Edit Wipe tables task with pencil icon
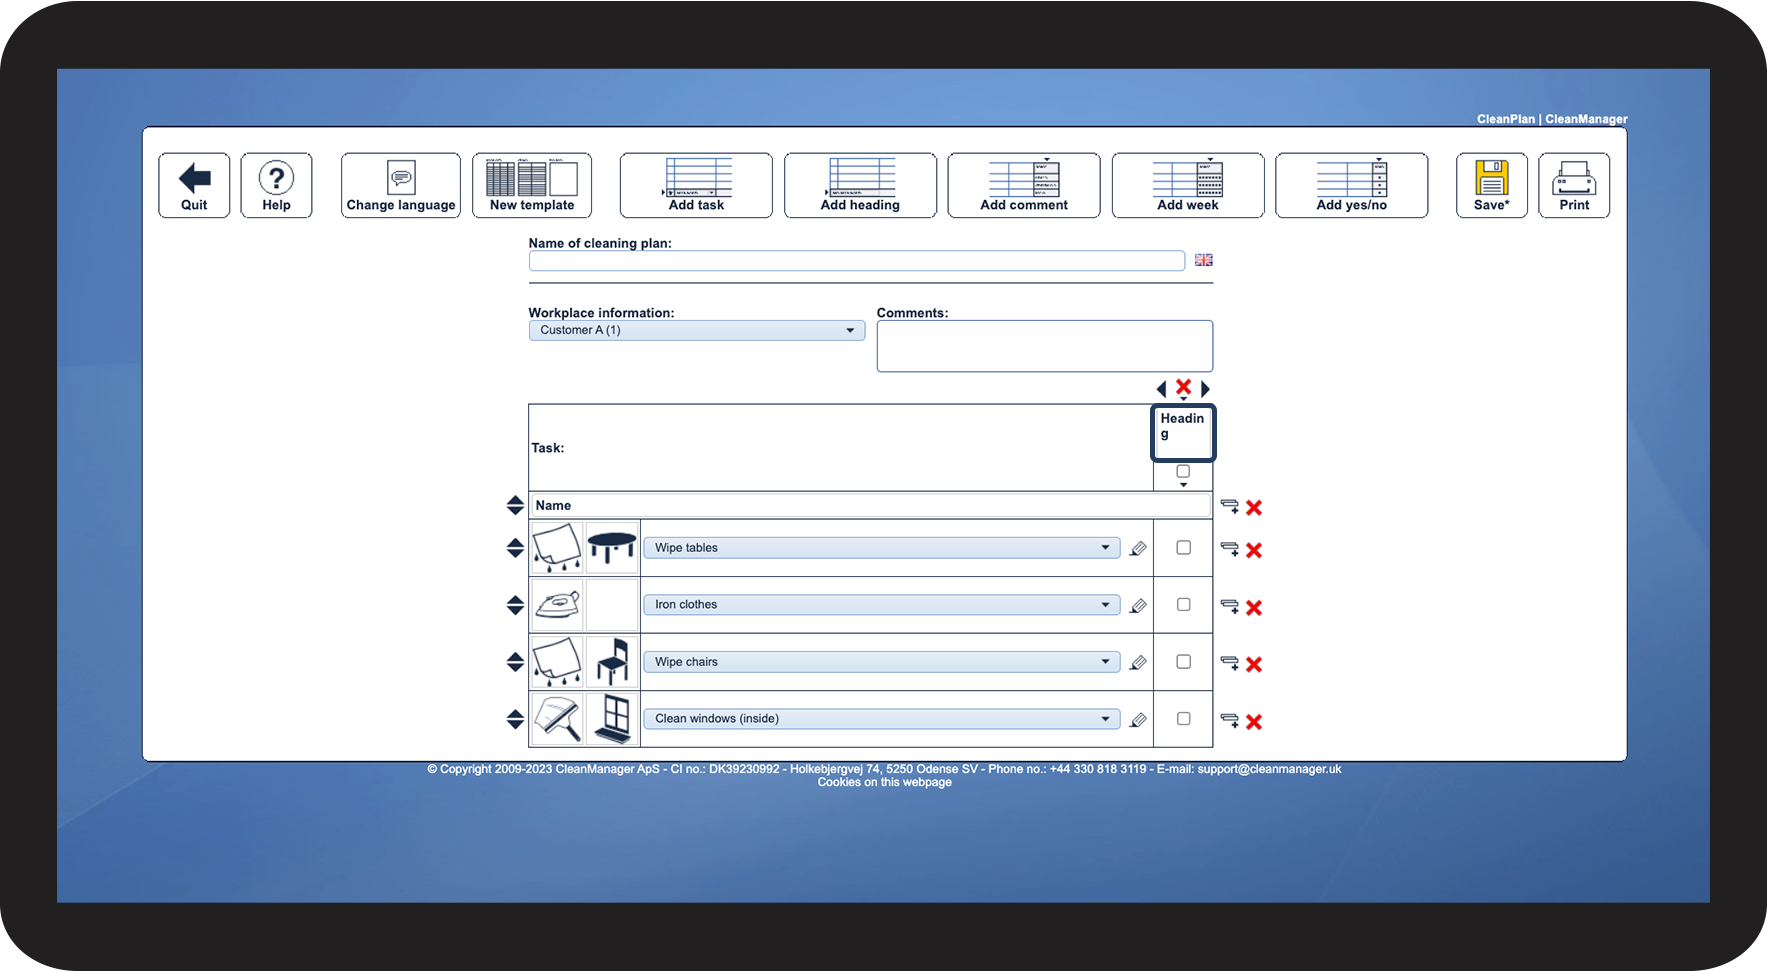Image resolution: width=1767 pixels, height=971 pixels. pyautogui.click(x=1138, y=548)
